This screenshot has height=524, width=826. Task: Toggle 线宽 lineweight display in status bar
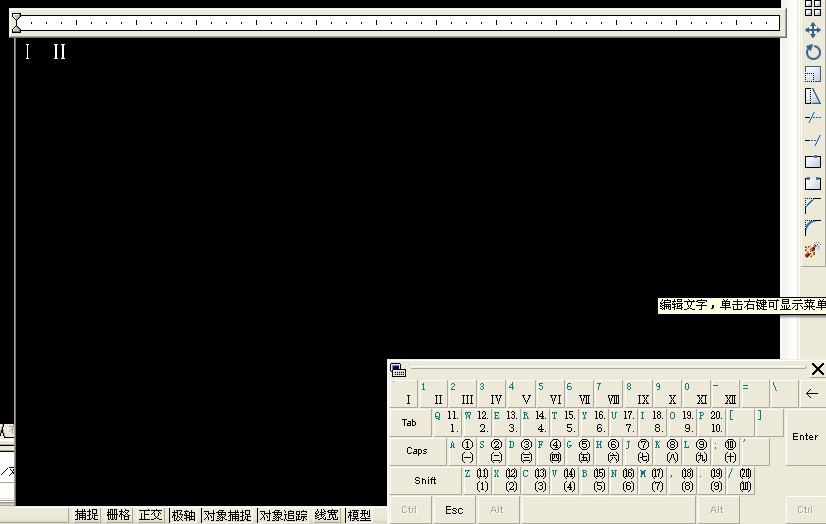pos(327,515)
